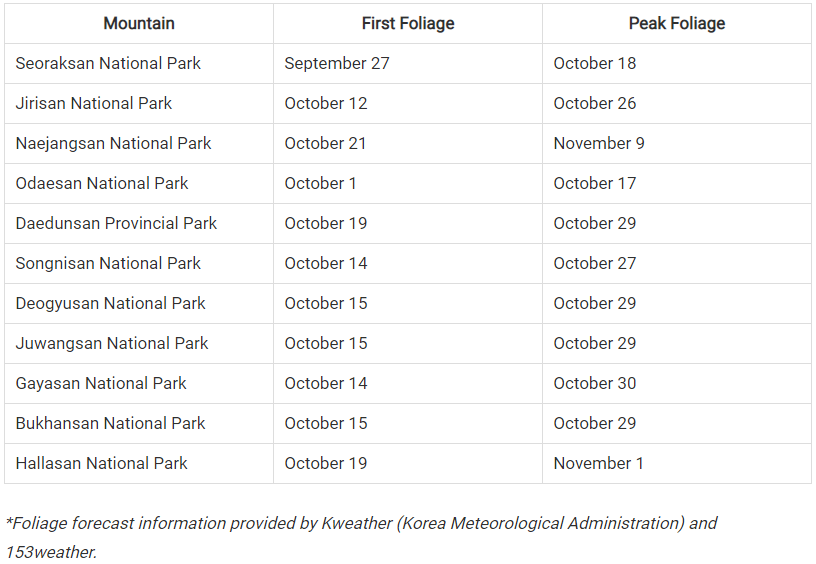Select the Hallasan National Park cell
Viewport: 816px width, 564px height.
(x=102, y=463)
